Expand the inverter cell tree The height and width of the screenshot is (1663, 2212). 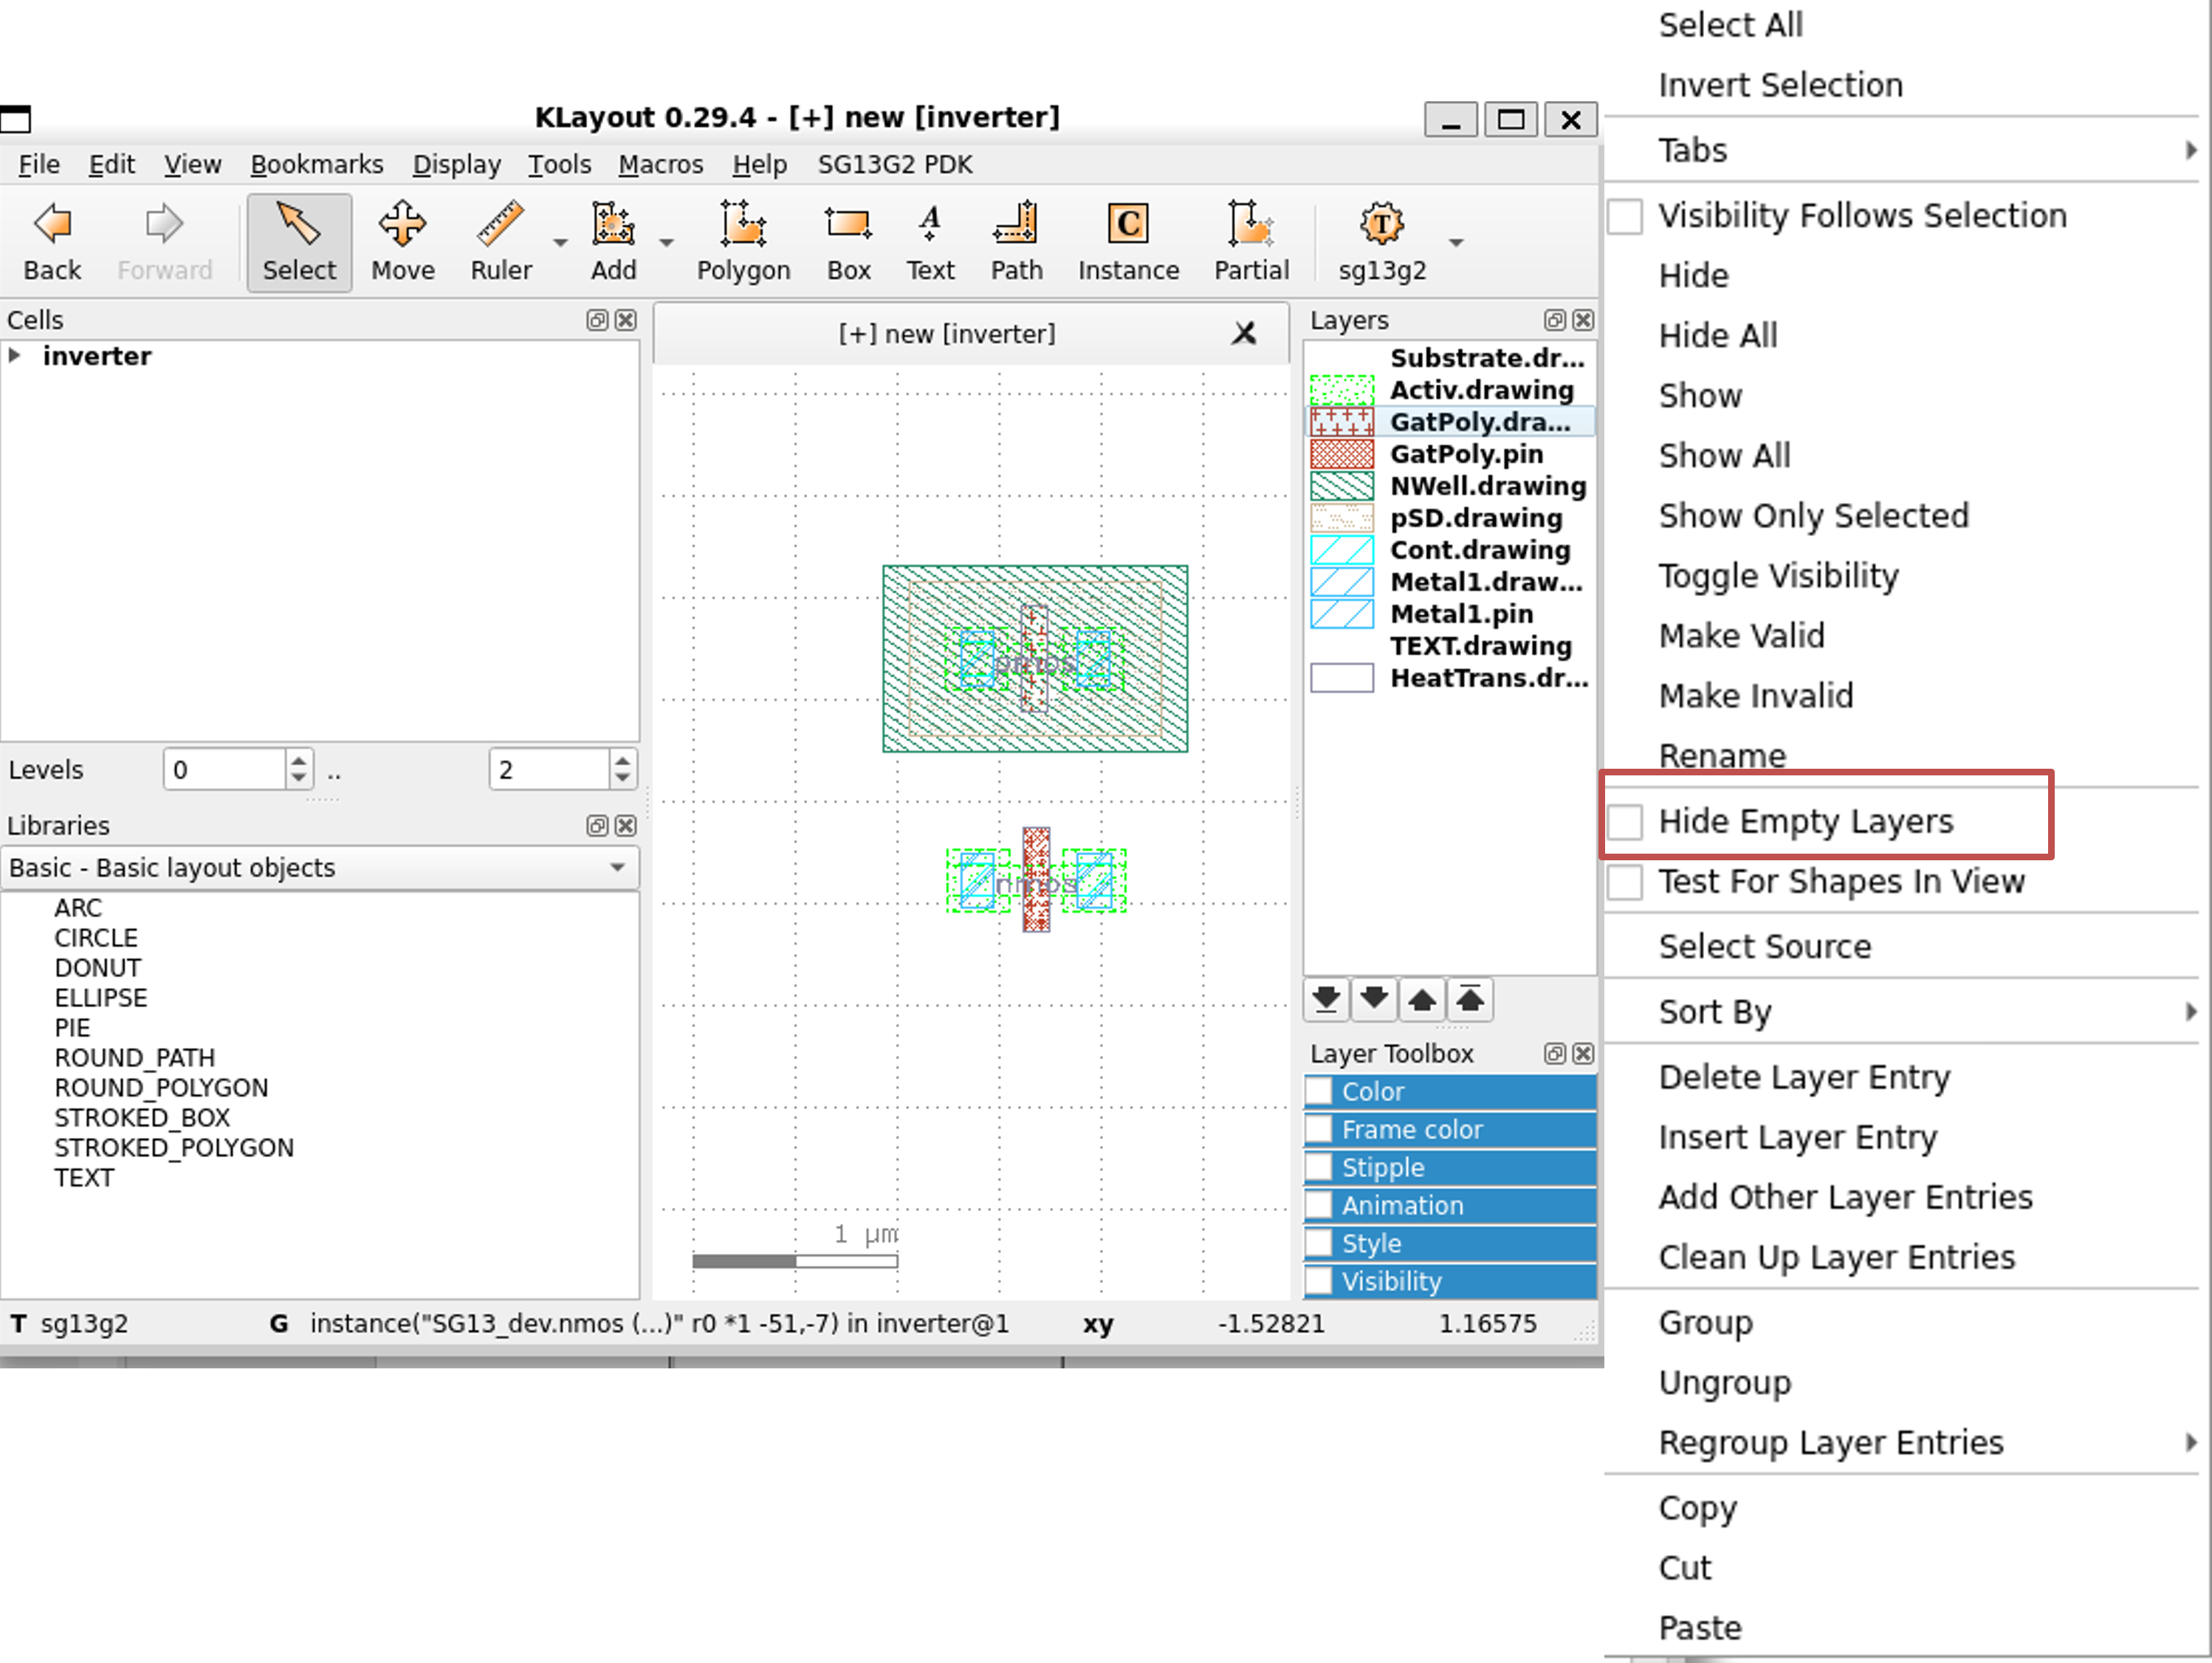coord(15,356)
